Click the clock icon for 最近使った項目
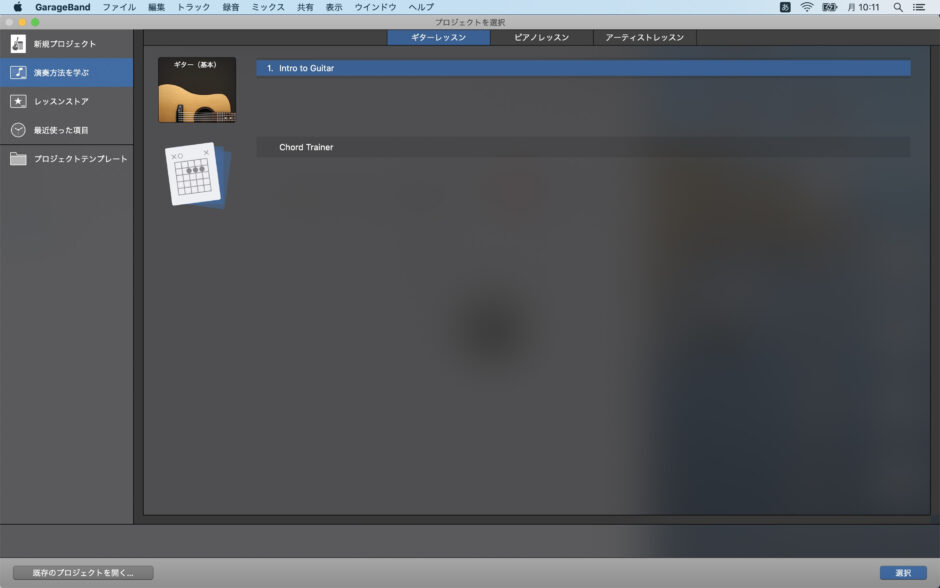Image resolution: width=940 pixels, height=588 pixels. click(18, 130)
